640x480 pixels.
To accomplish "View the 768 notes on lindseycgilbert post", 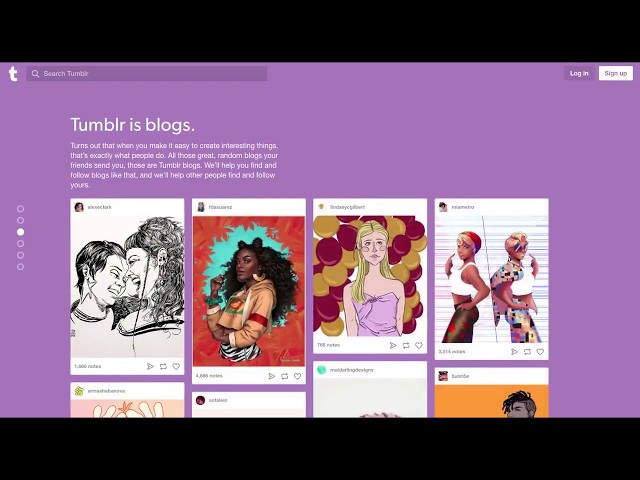I will coord(329,345).
